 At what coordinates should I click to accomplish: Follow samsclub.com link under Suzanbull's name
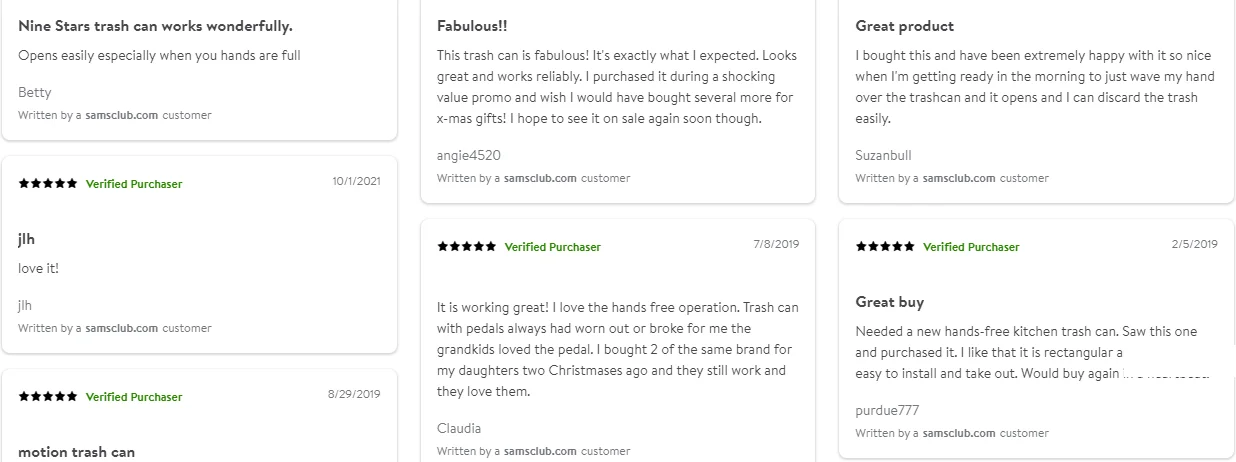(958, 178)
